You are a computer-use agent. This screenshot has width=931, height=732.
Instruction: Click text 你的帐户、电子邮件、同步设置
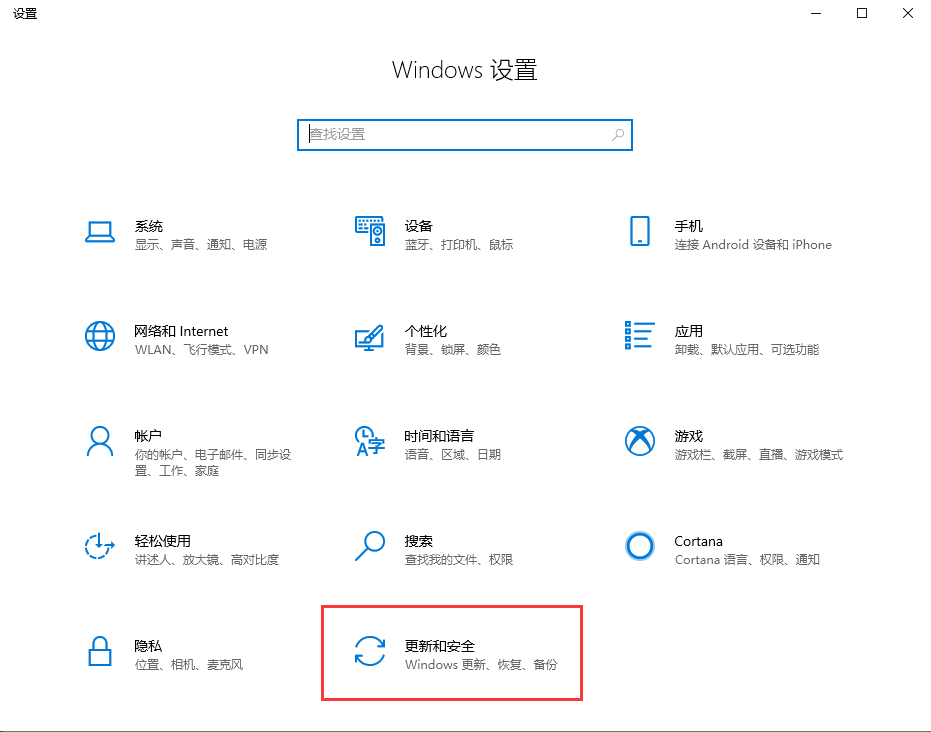(x=213, y=462)
